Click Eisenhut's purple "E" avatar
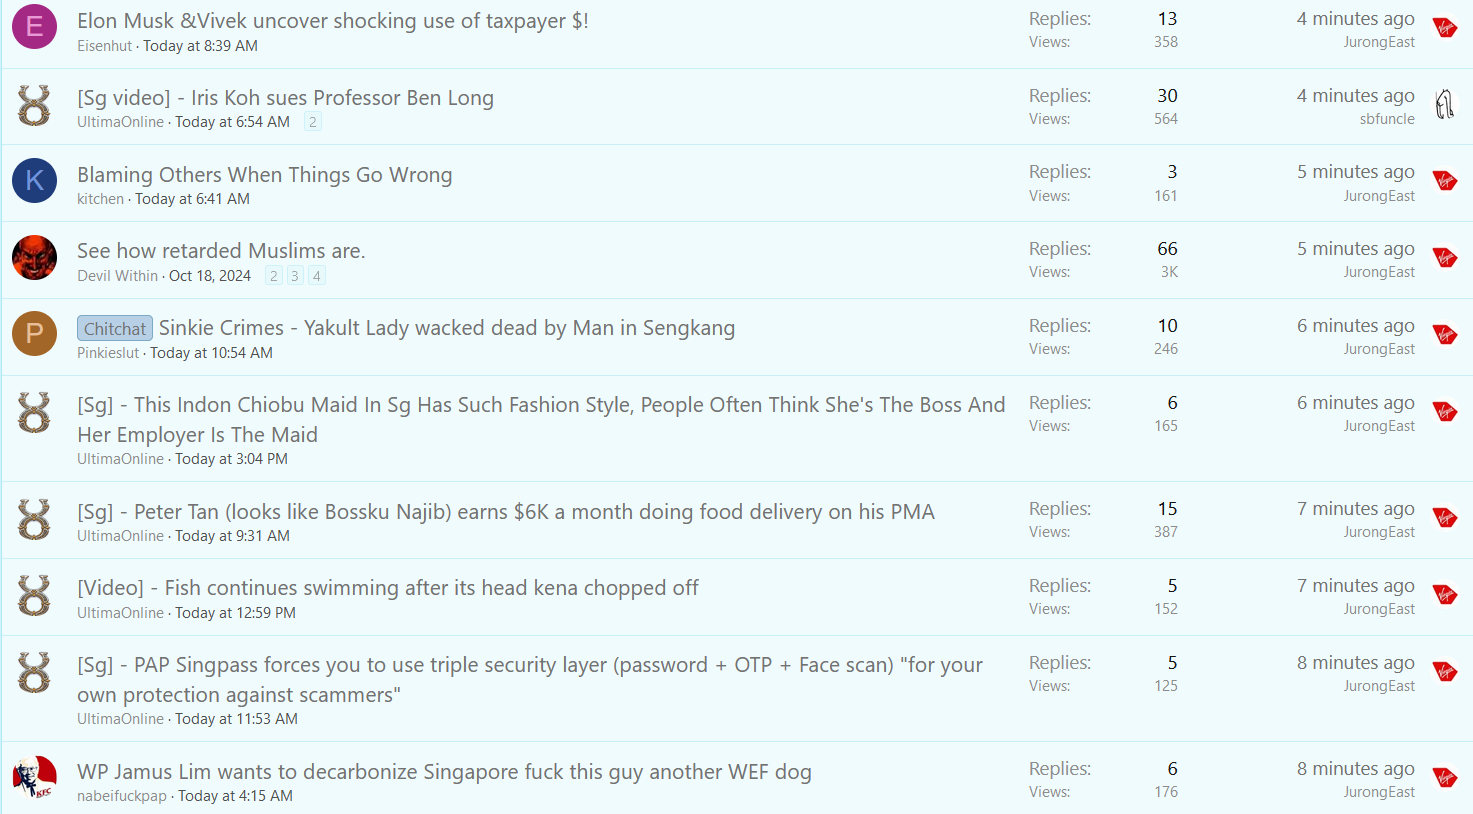The image size is (1473, 814). [x=34, y=27]
